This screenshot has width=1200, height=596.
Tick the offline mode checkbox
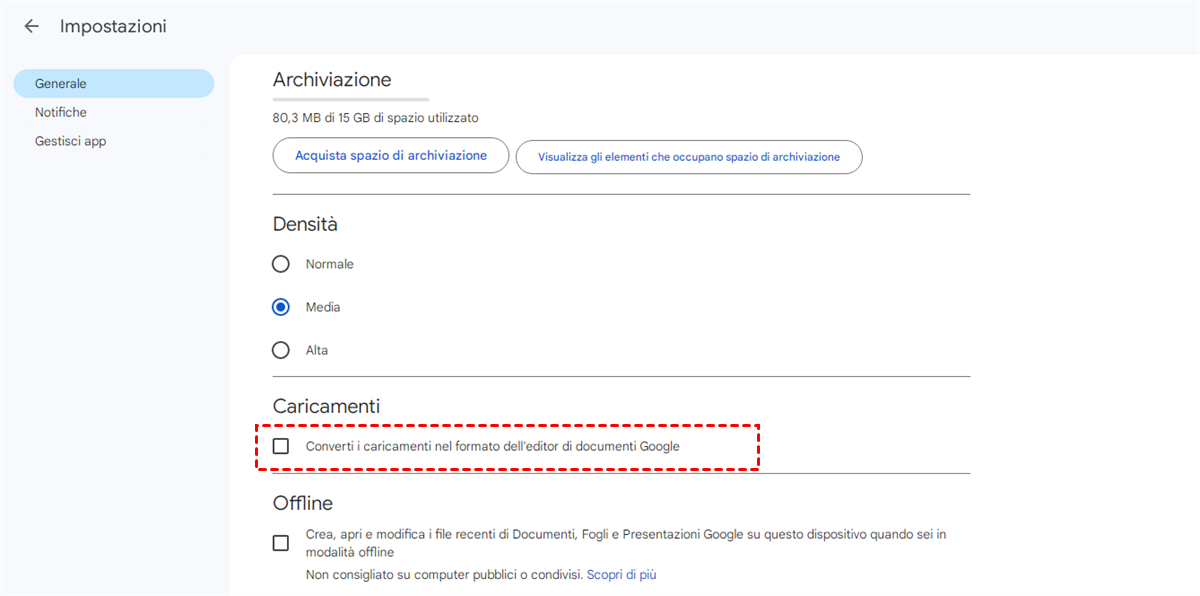(281, 543)
